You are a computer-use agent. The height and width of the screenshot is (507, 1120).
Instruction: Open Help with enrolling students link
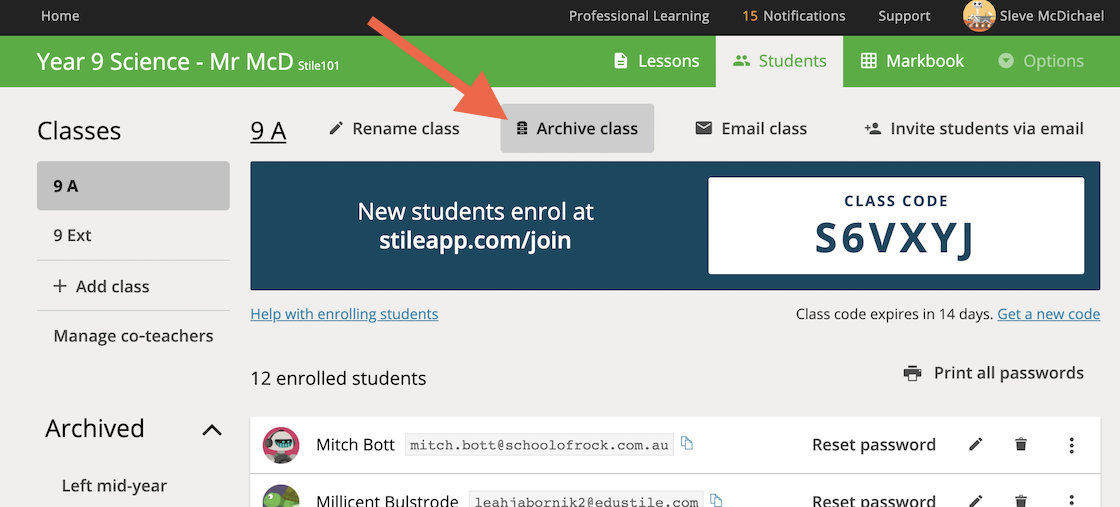(x=344, y=314)
